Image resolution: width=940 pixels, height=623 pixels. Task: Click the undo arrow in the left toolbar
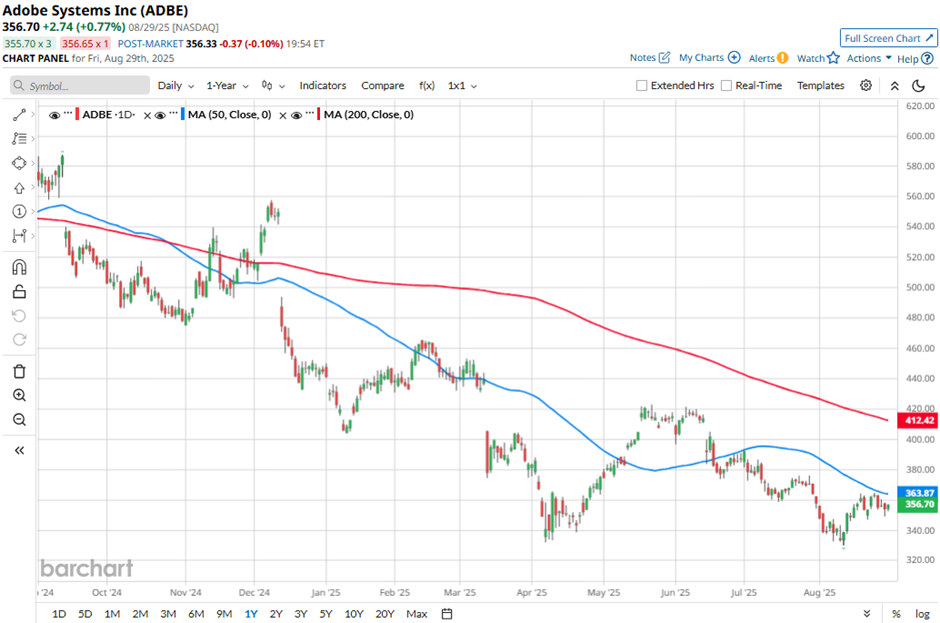pyautogui.click(x=19, y=316)
